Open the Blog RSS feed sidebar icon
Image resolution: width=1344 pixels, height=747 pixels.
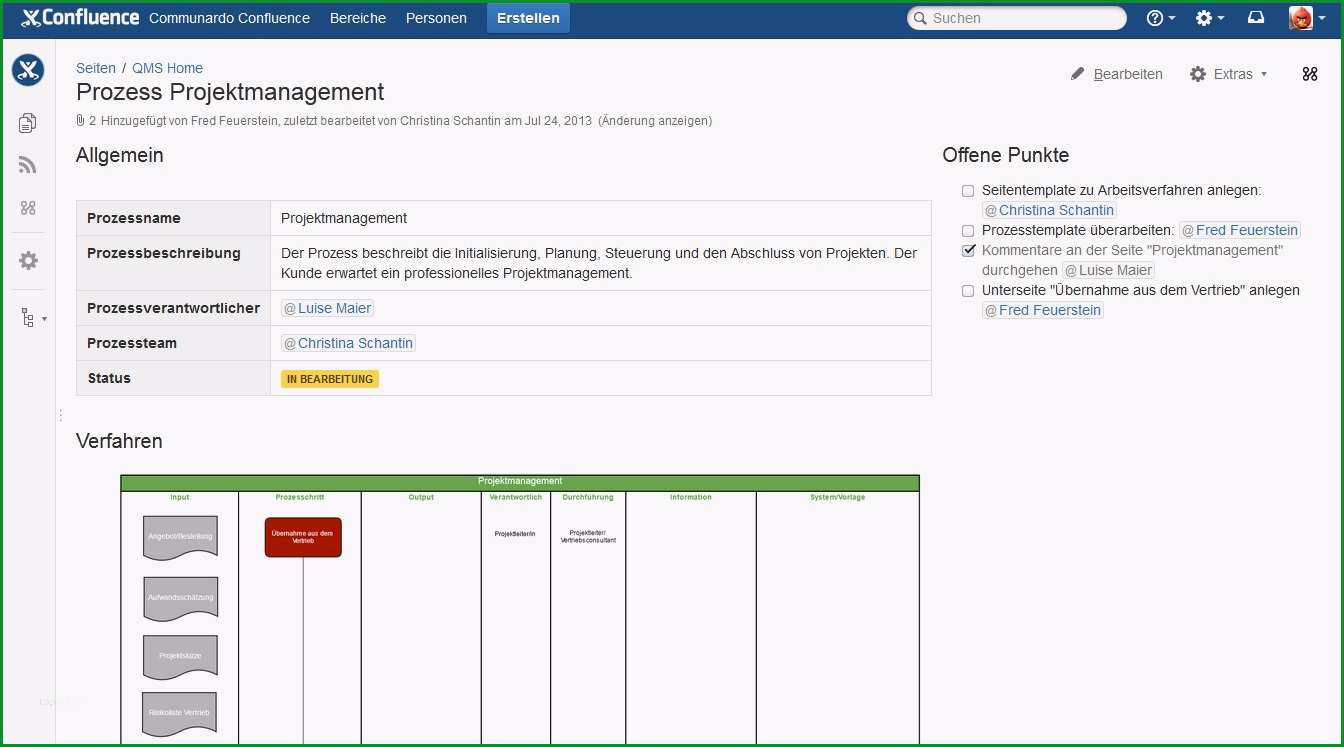coord(28,165)
